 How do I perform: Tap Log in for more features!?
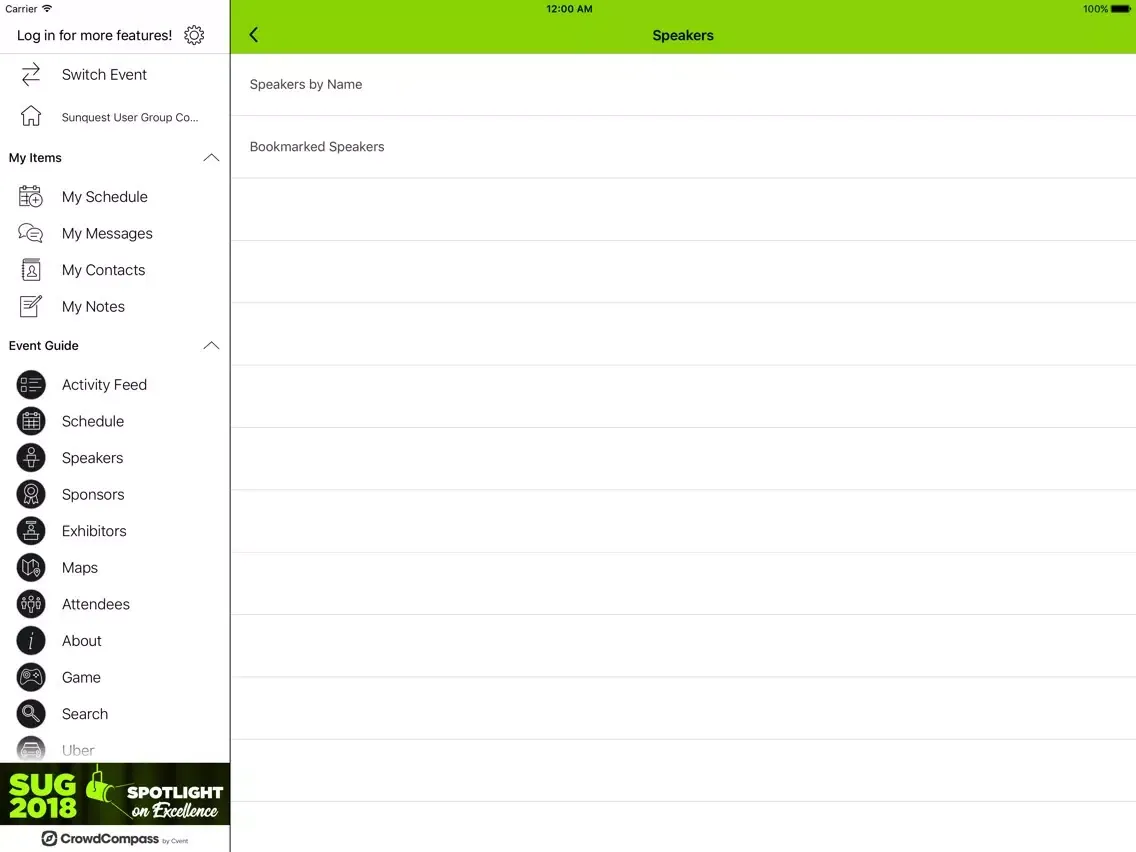click(94, 35)
